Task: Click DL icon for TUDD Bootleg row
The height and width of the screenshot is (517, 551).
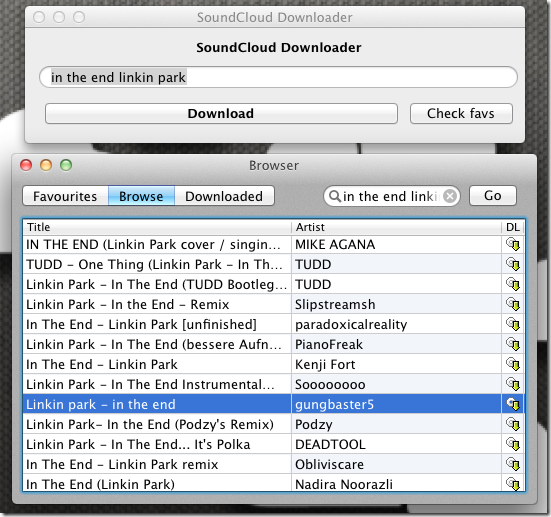Action: pos(513,284)
